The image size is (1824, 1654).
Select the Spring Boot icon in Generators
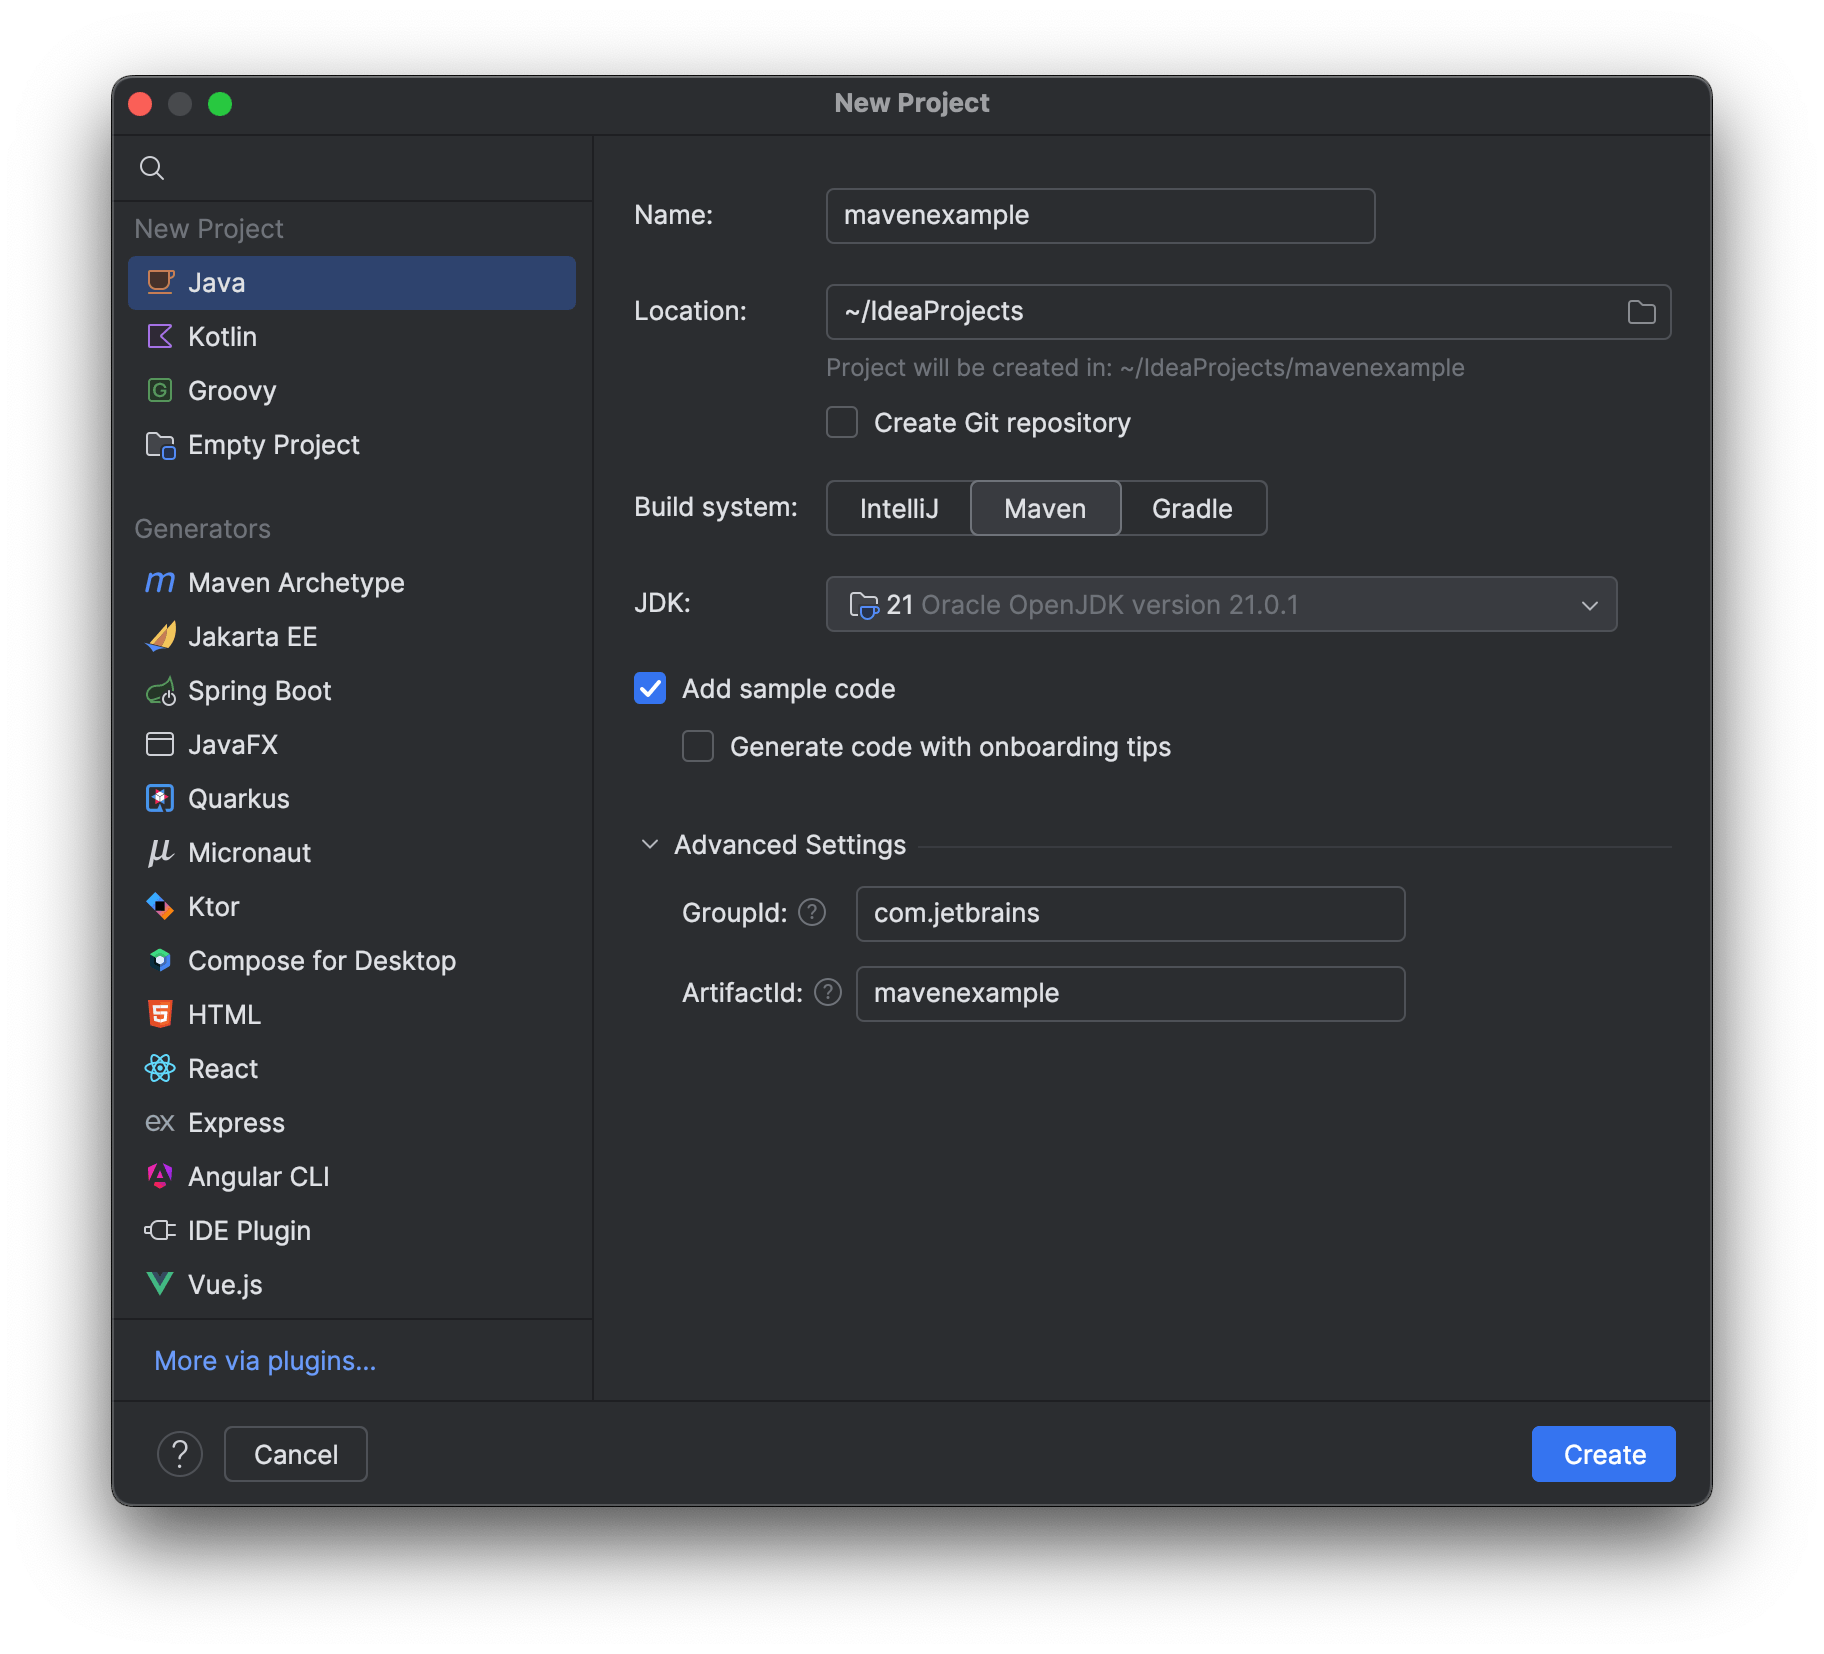click(x=160, y=691)
